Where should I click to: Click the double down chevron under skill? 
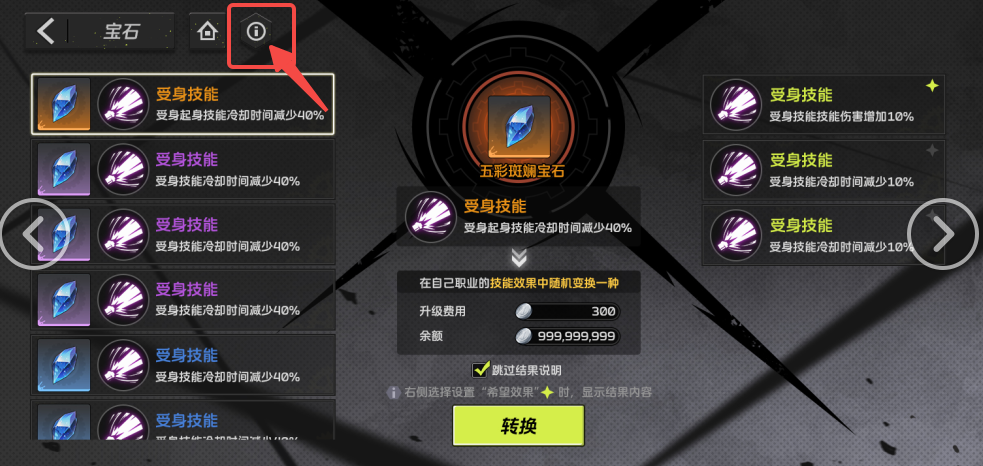click(518, 258)
